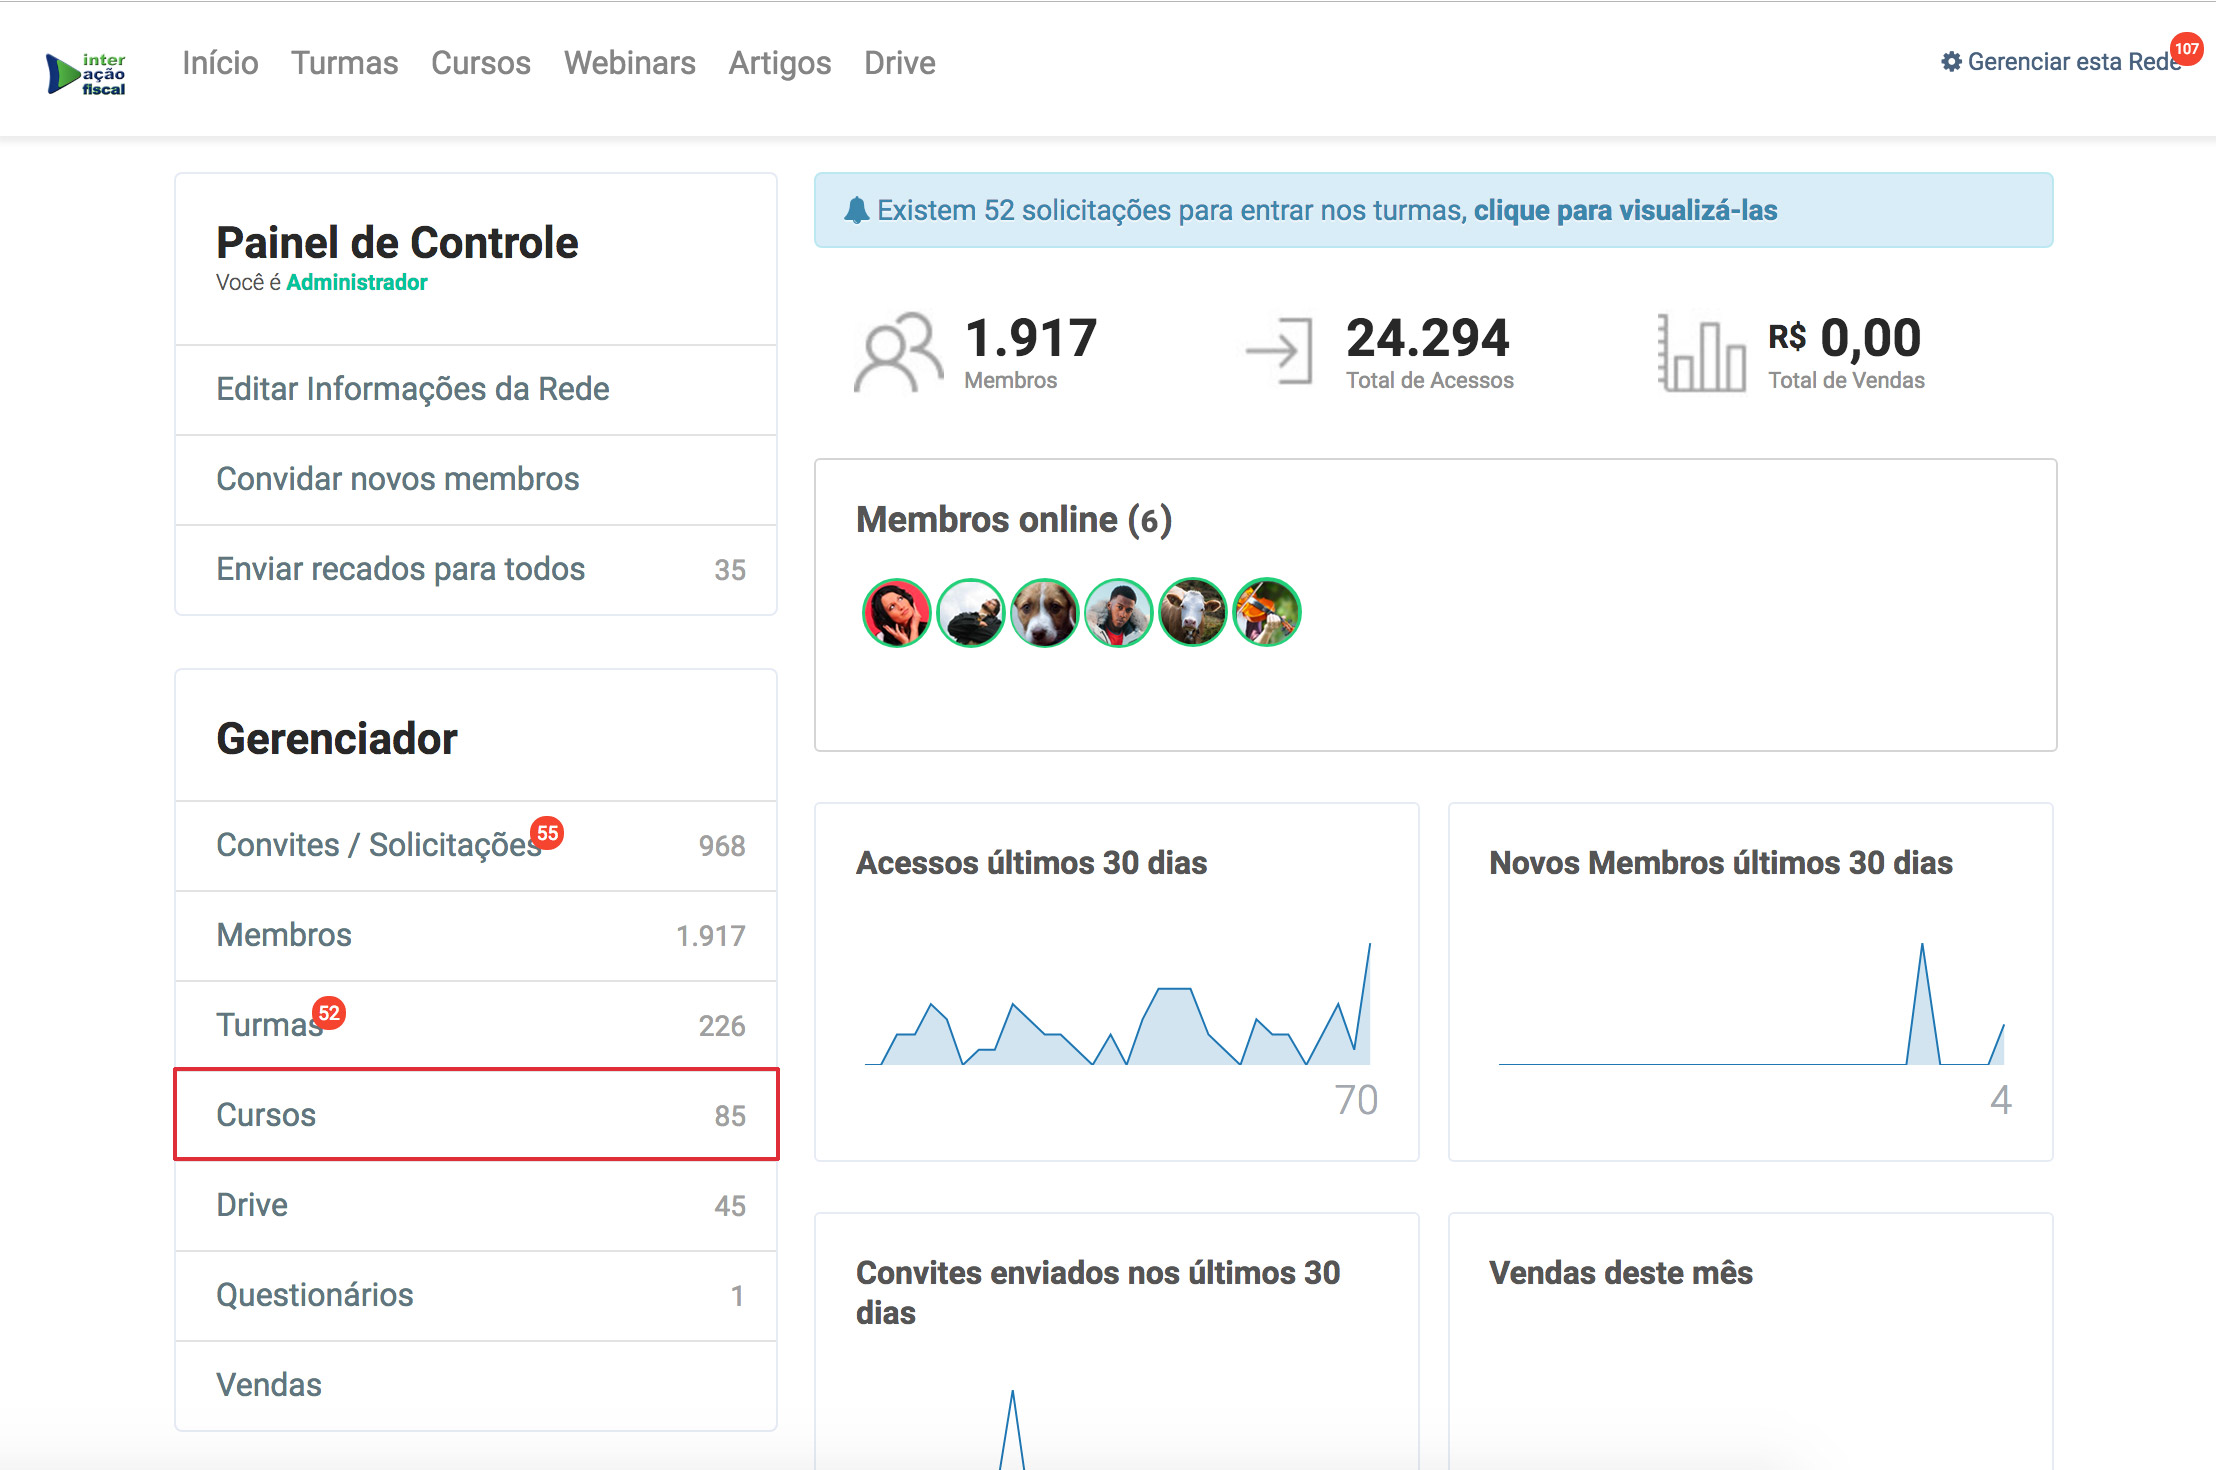The height and width of the screenshot is (1470, 2216).
Task: Click the Total de Vendas bar chart icon
Action: point(1701,353)
